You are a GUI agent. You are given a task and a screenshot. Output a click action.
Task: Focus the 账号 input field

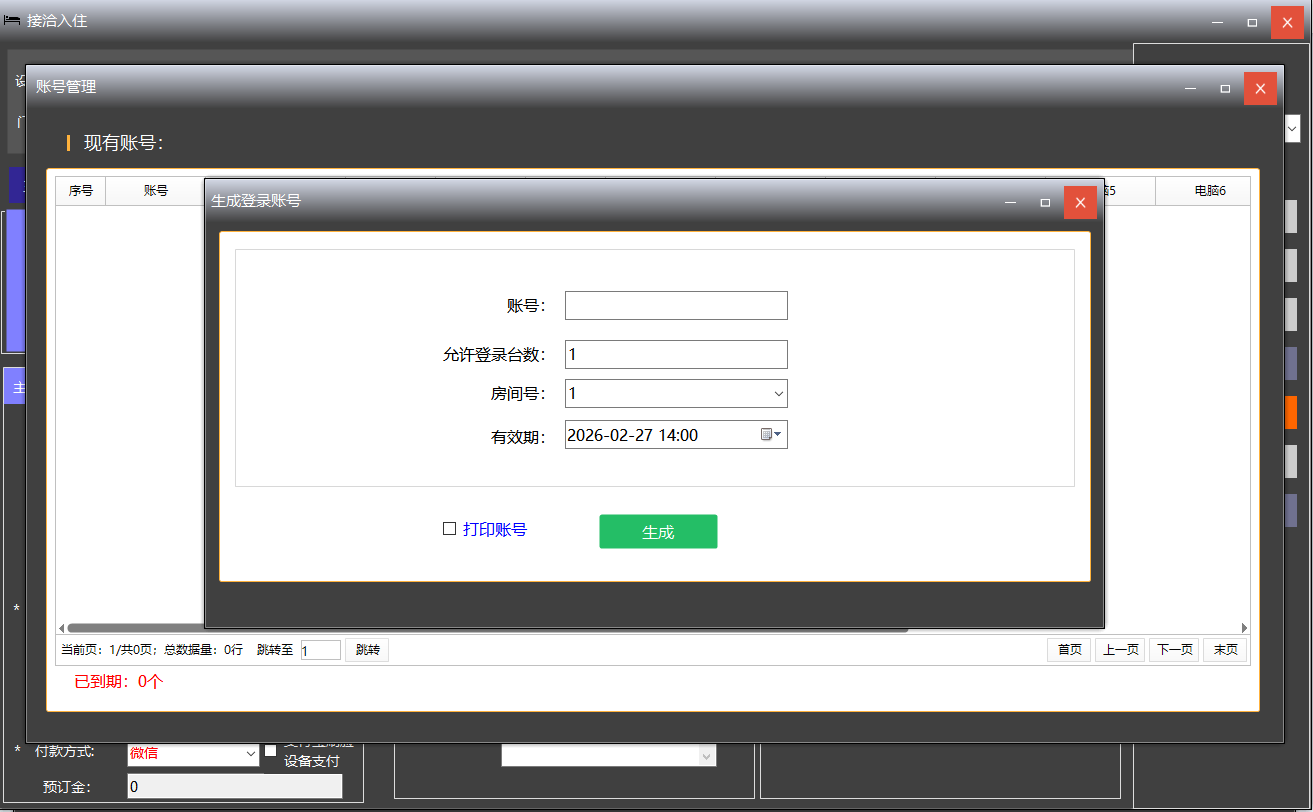pos(676,306)
